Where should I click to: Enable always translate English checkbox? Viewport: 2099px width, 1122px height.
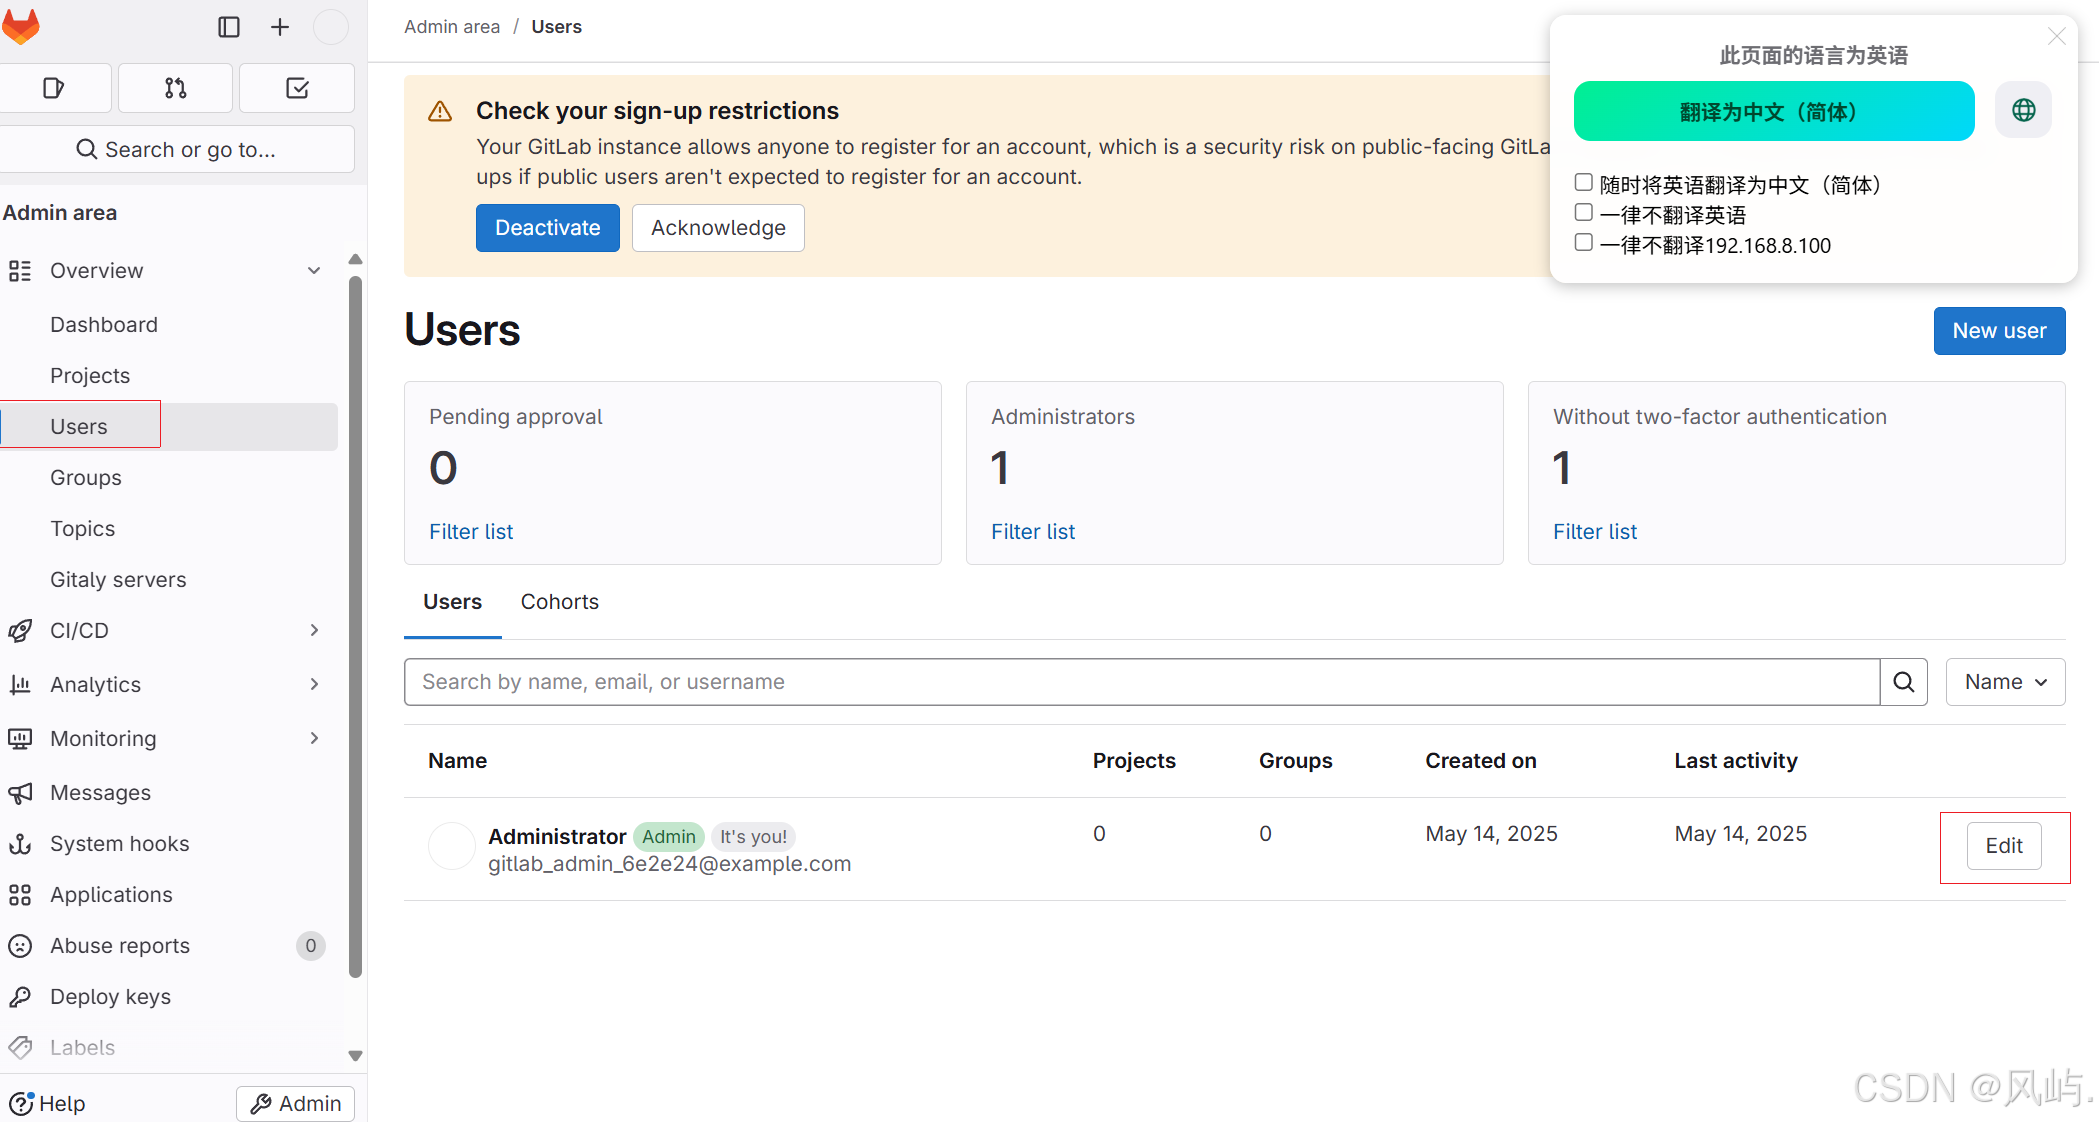tap(1584, 183)
